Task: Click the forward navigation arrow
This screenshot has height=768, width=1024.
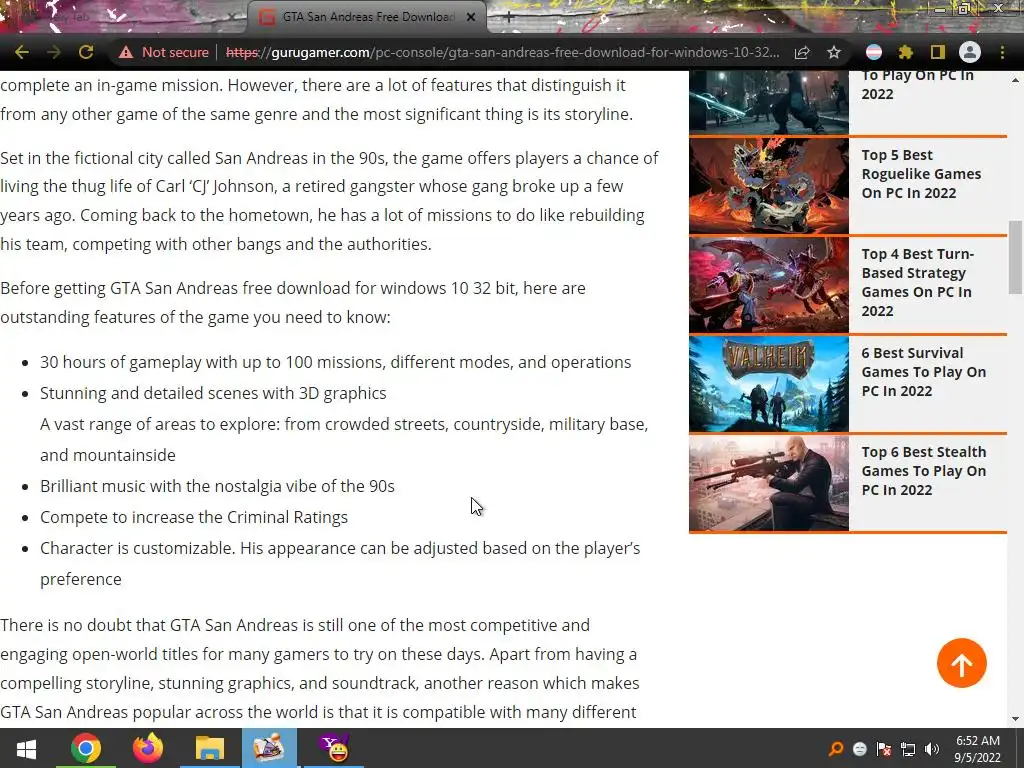Action: (x=54, y=52)
